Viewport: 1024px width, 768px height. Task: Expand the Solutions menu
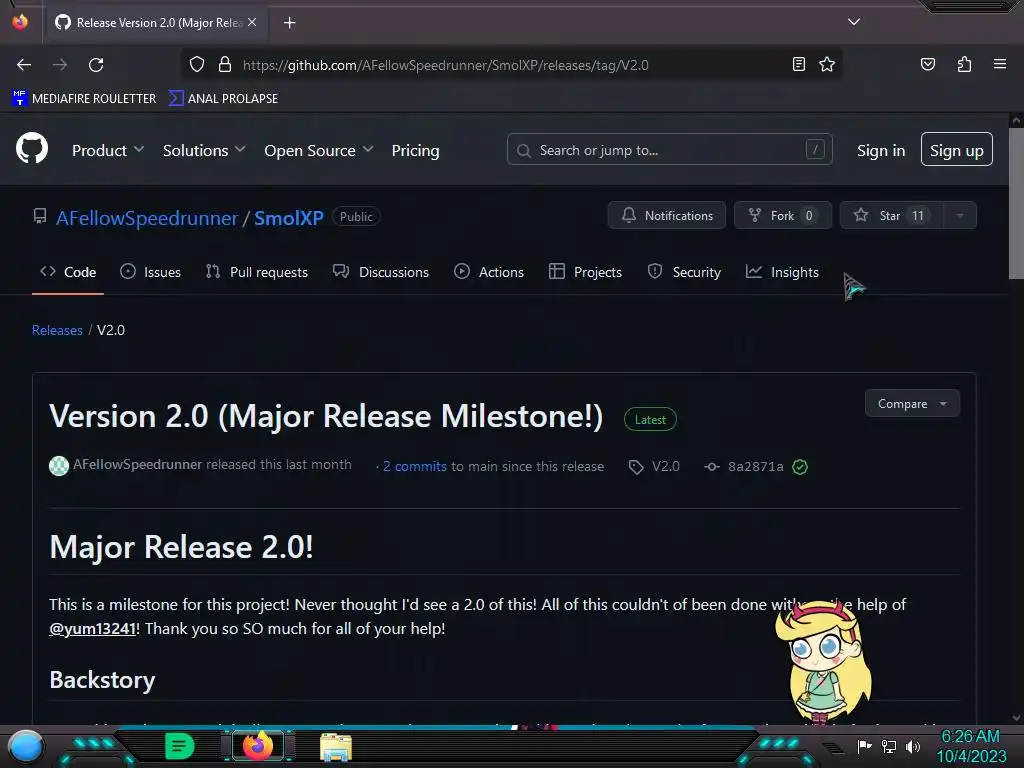pyautogui.click(x=204, y=150)
